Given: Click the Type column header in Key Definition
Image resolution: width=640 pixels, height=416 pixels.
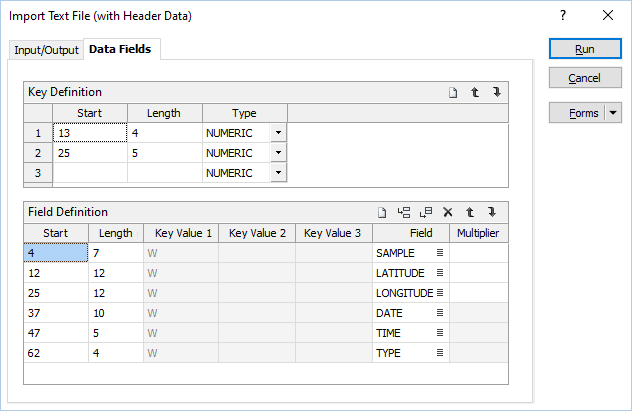Looking at the screenshot, I should click(x=245, y=113).
